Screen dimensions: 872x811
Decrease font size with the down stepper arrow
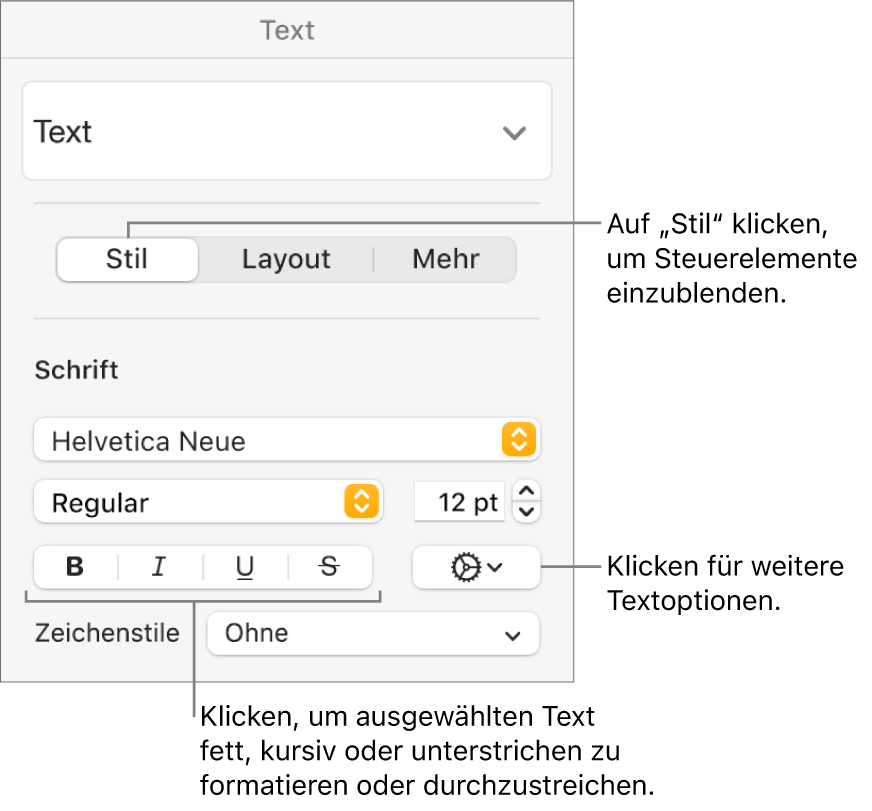(x=529, y=512)
